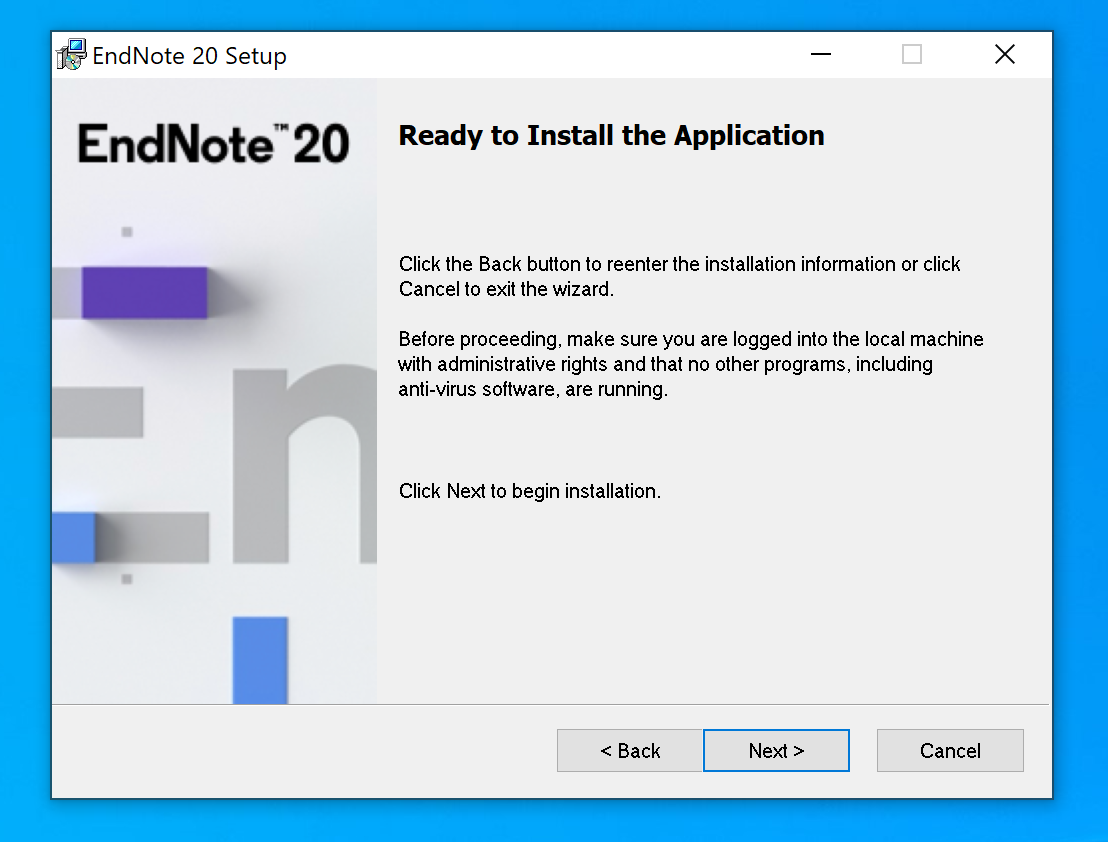Viewport: 1108px width, 842px height.
Task: Click the 'Click the Back button' instruction text
Action: pyautogui.click(x=679, y=277)
